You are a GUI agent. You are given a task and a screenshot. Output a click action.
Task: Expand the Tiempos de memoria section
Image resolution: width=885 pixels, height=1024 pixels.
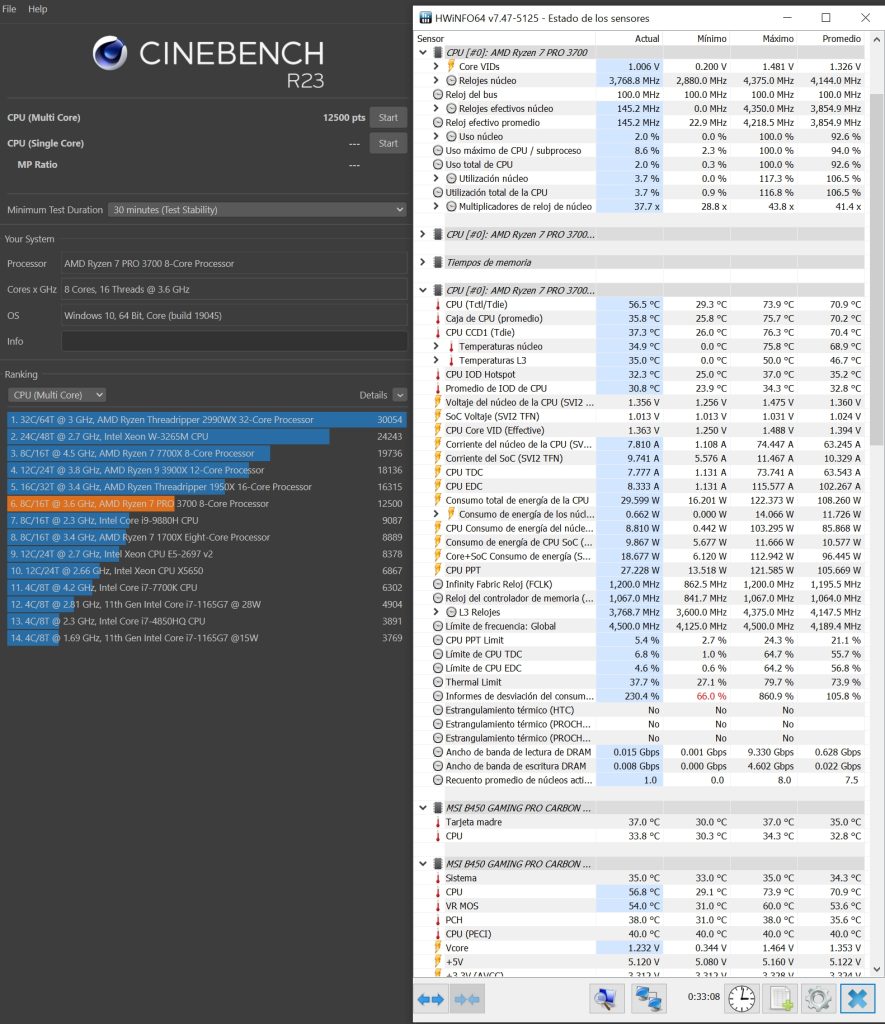point(423,263)
